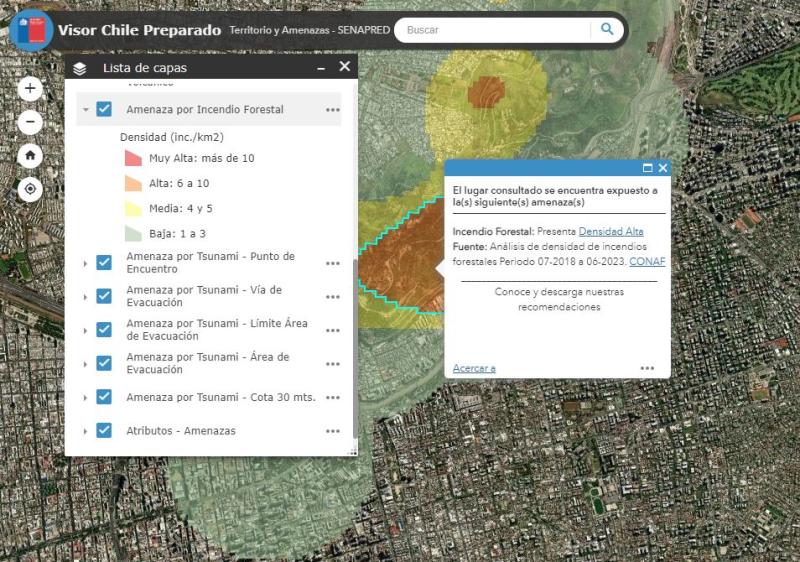
Task: Open options for Atributos - Amenazas layer
Action: click(332, 431)
